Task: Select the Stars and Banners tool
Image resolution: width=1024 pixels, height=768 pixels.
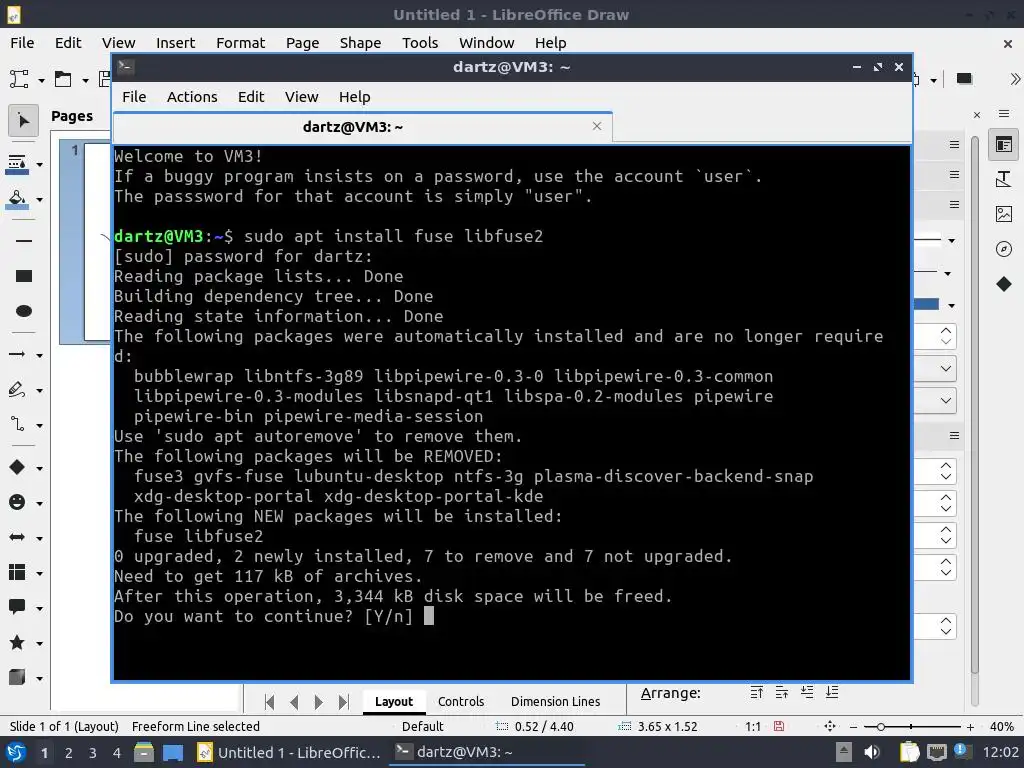Action: (17, 643)
